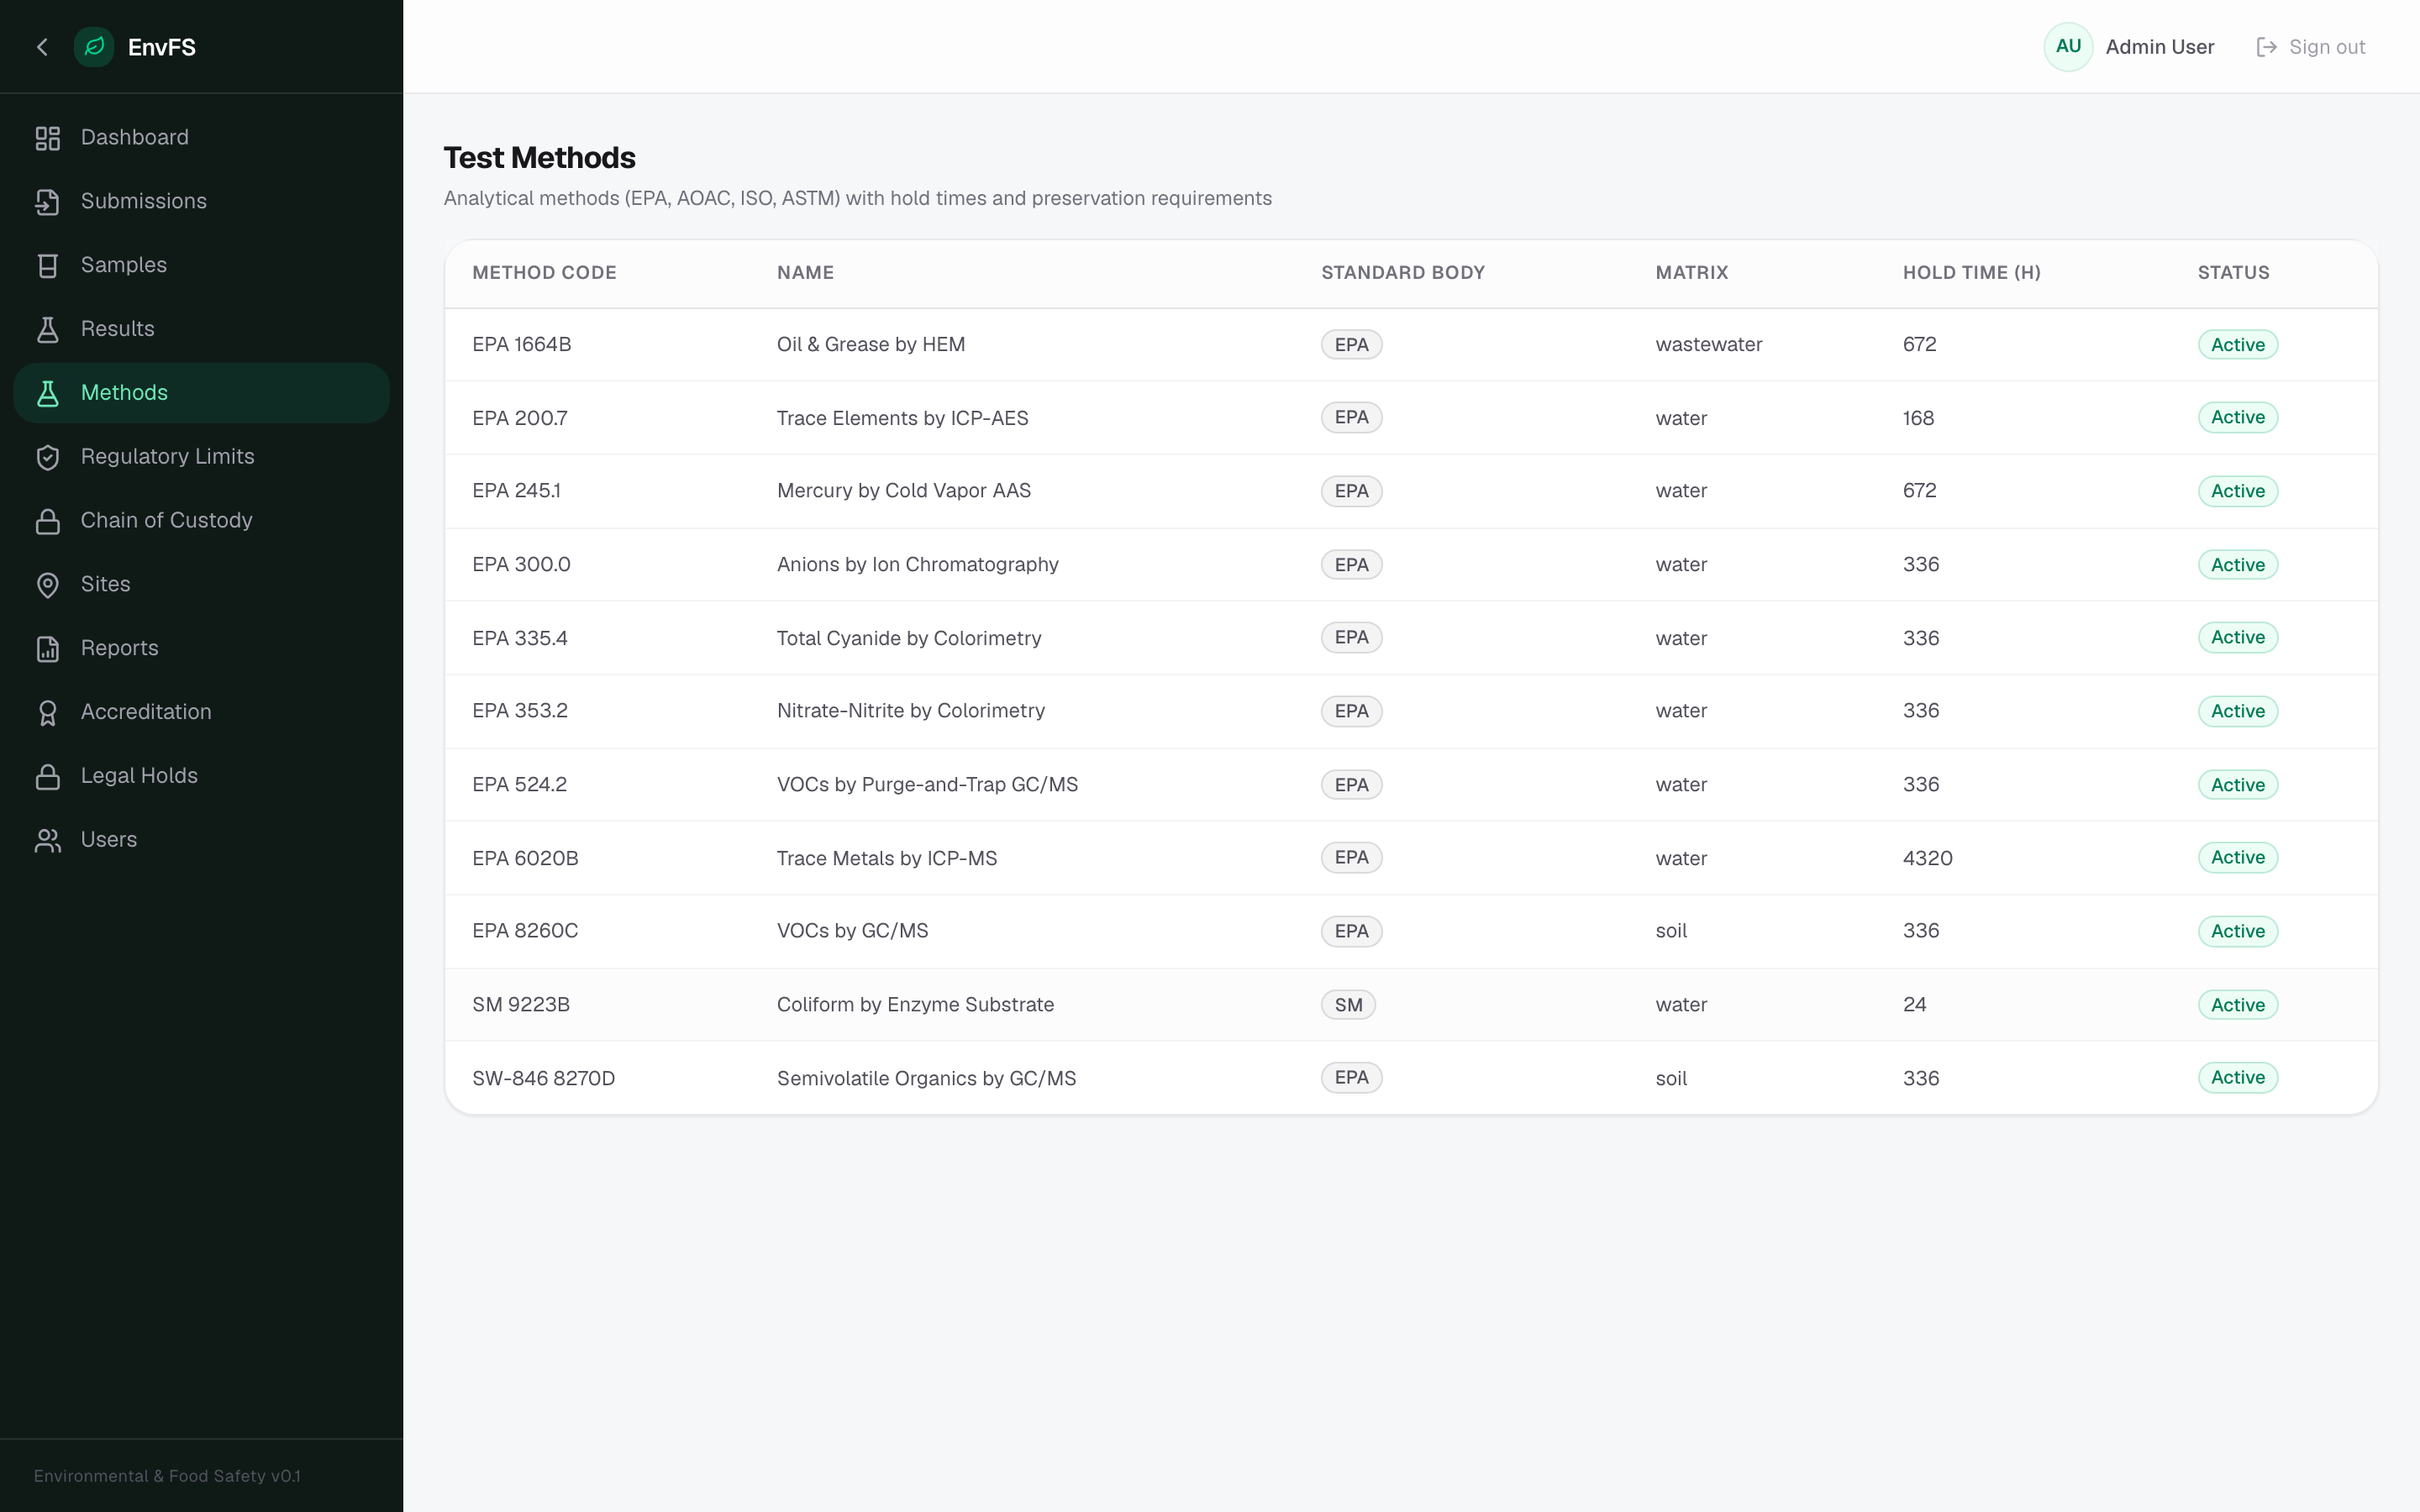This screenshot has width=2420, height=1512.
Task: Select the SM 9223B method code
Action: point(521,1005)
